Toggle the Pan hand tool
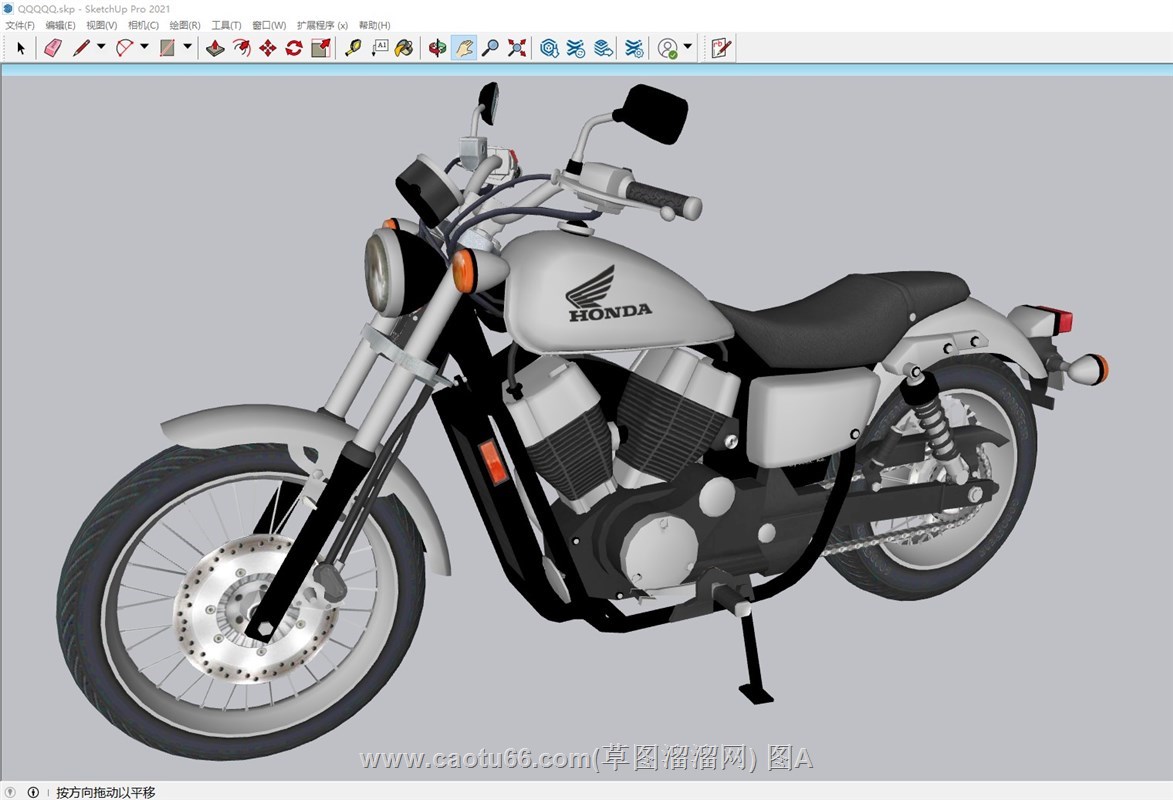Screen dimensions: 1173x800 point(463,47)
